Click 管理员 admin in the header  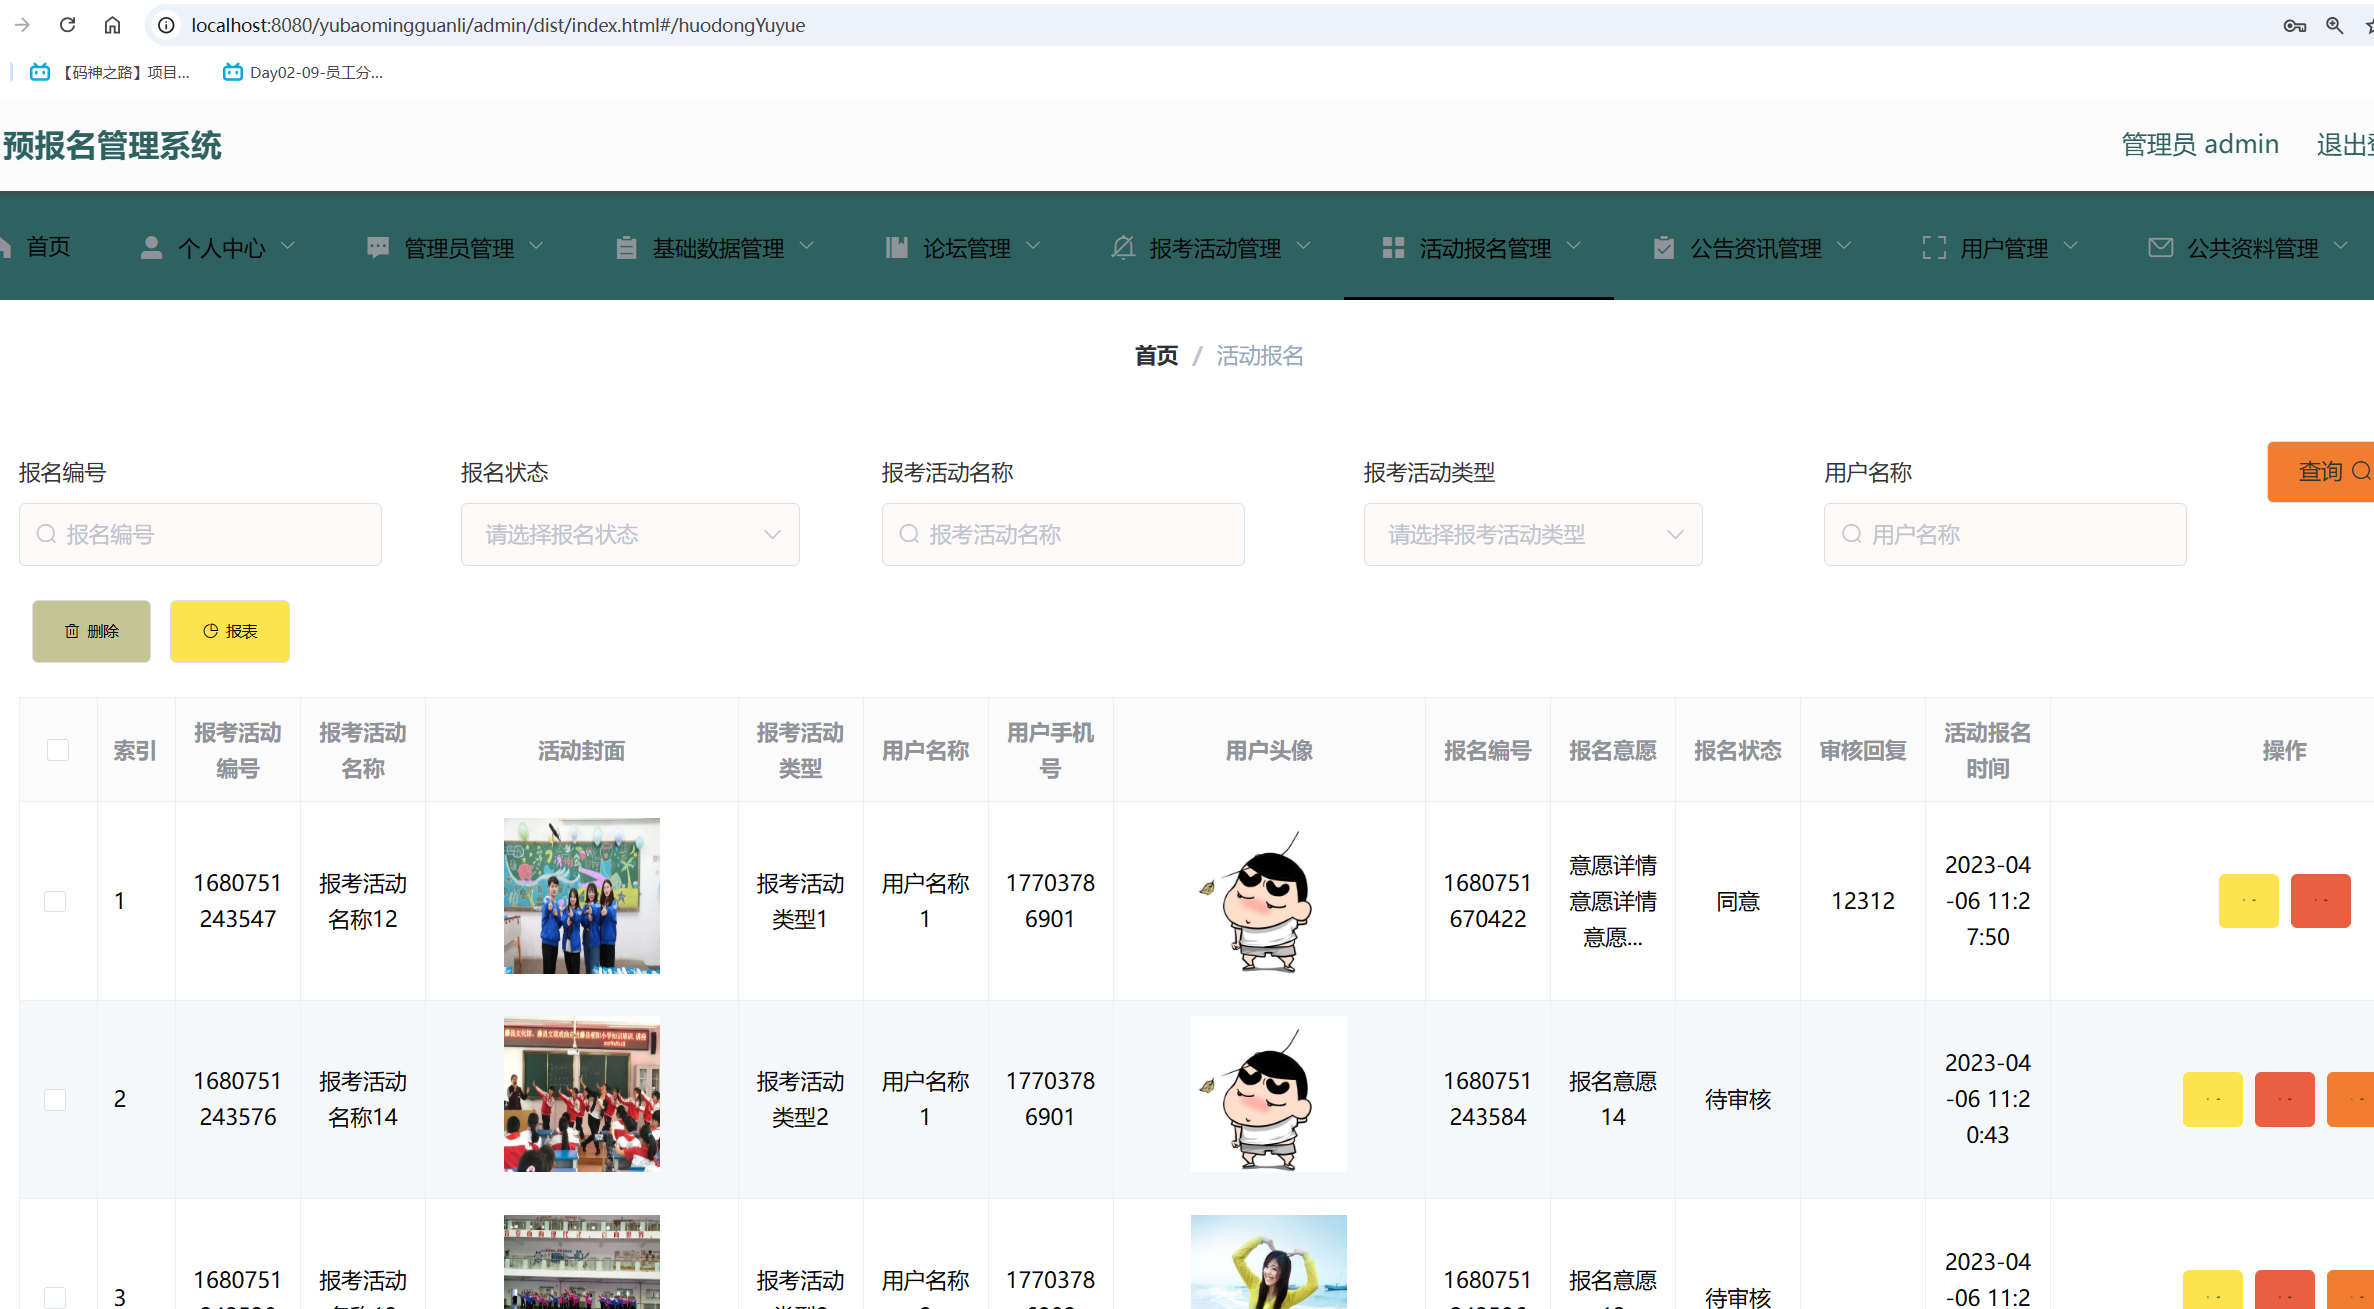click(2200, 145)
